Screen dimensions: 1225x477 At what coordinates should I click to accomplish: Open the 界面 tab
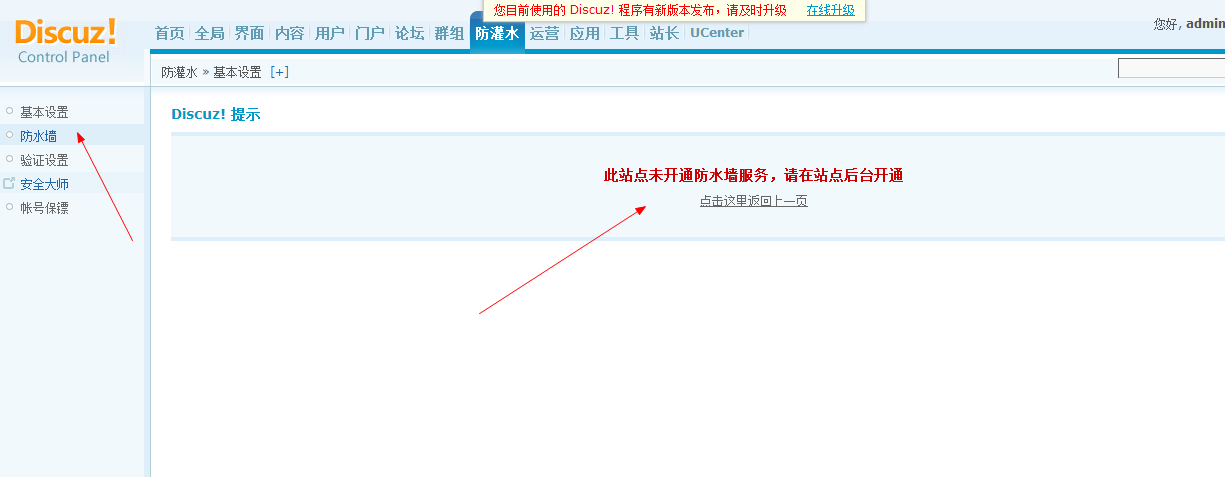pos(250,33)
